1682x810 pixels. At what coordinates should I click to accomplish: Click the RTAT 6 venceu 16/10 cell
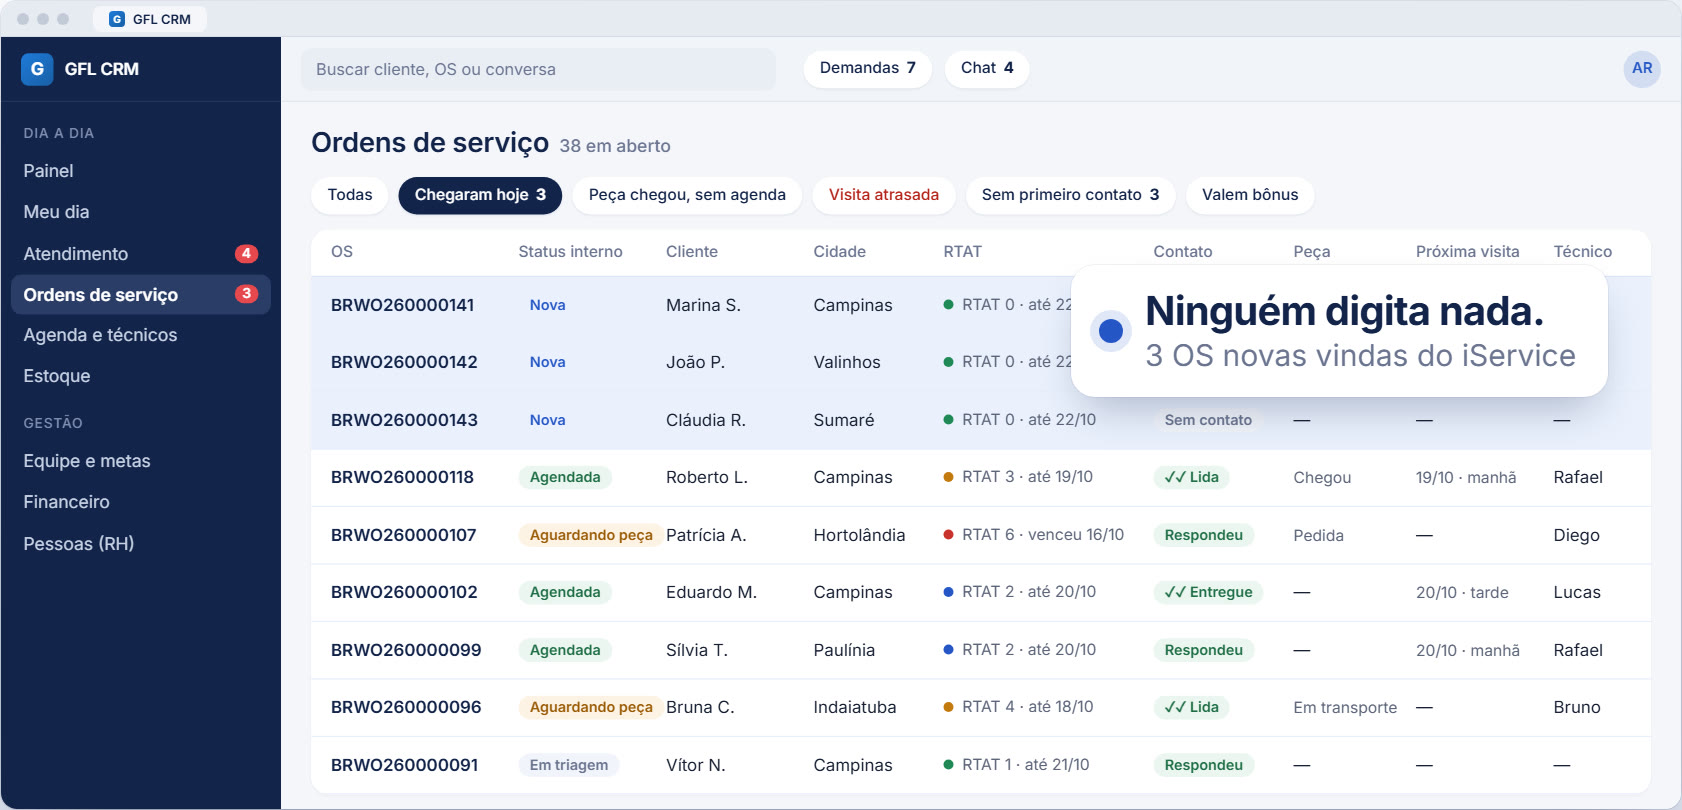(x=1034, y=535)
